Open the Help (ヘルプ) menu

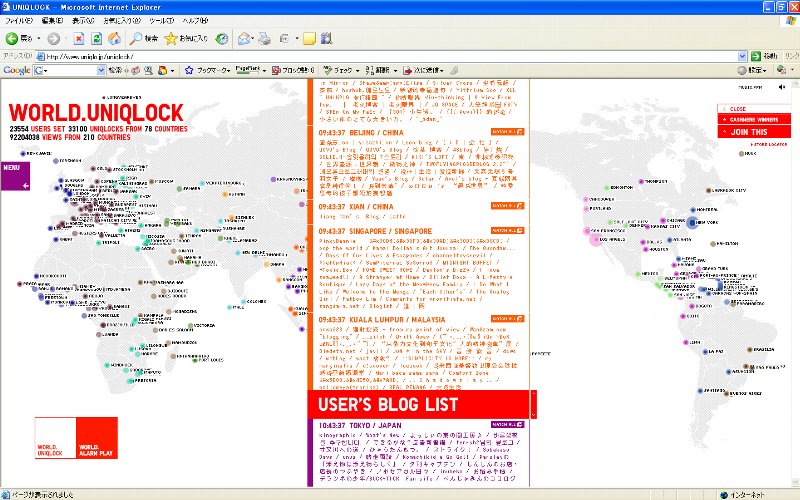[x=195, y=21]
